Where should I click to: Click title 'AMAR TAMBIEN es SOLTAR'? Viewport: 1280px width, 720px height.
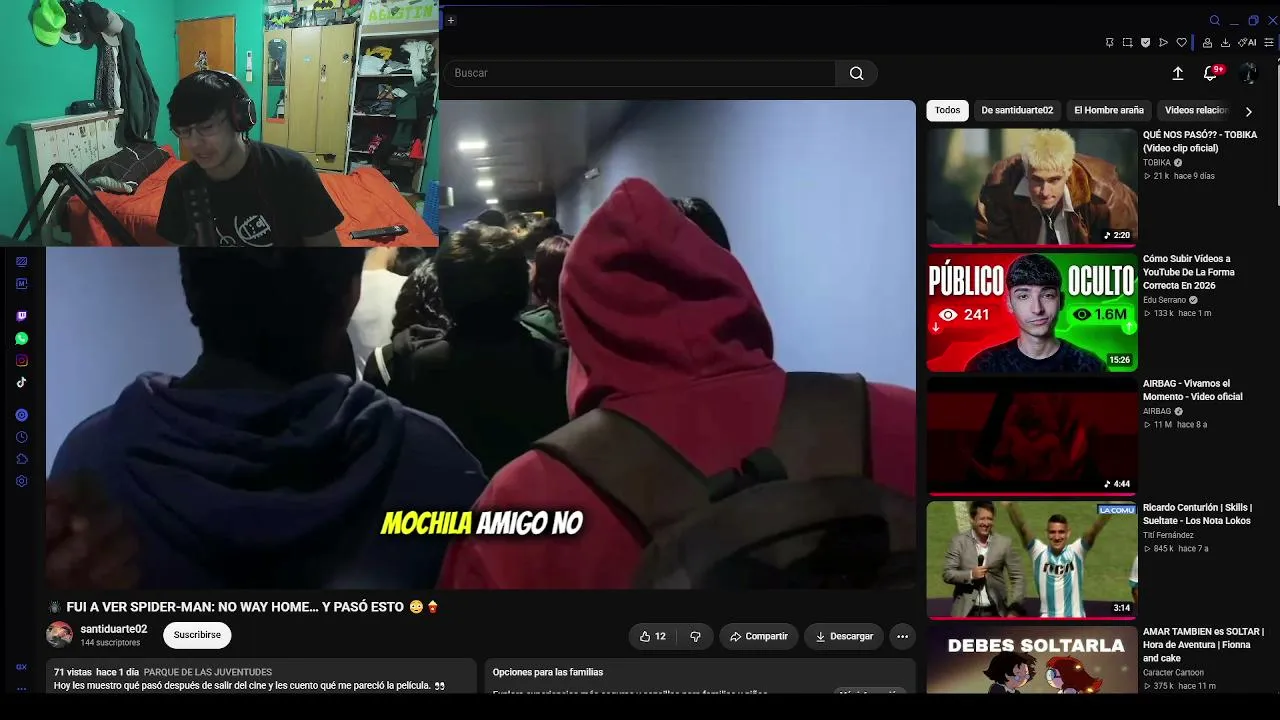click(1203, 645)
